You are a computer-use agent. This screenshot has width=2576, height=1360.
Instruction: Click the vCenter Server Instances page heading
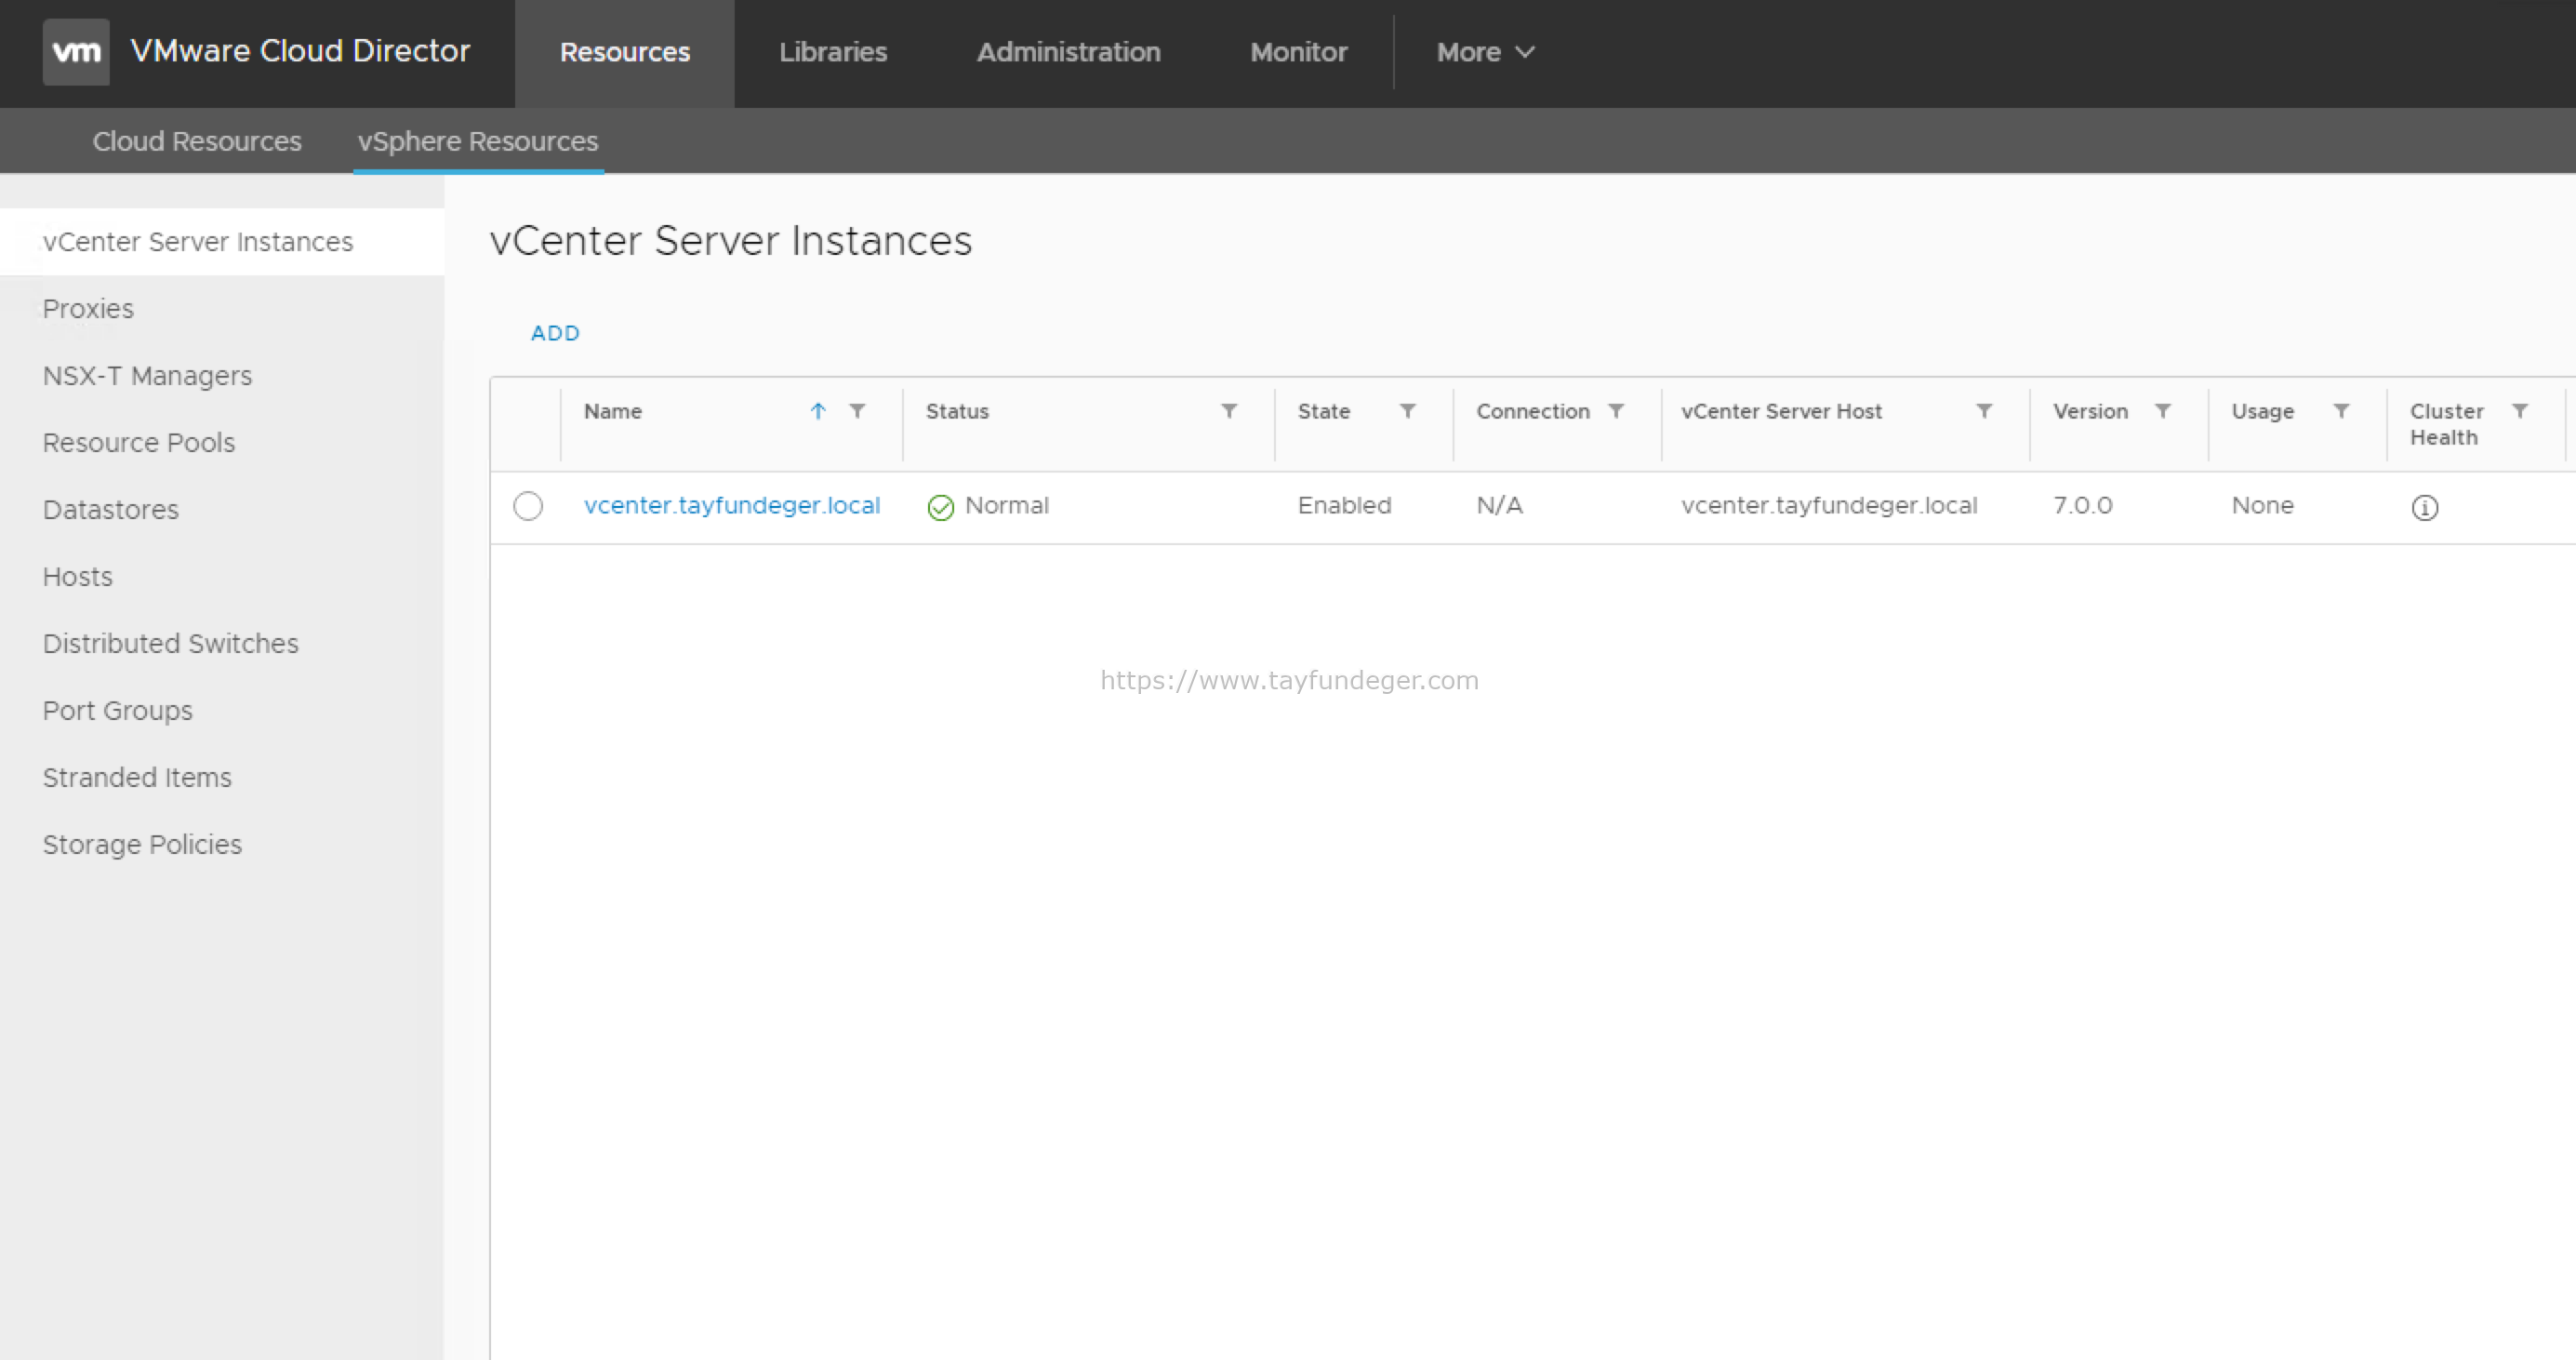[731, 241]
